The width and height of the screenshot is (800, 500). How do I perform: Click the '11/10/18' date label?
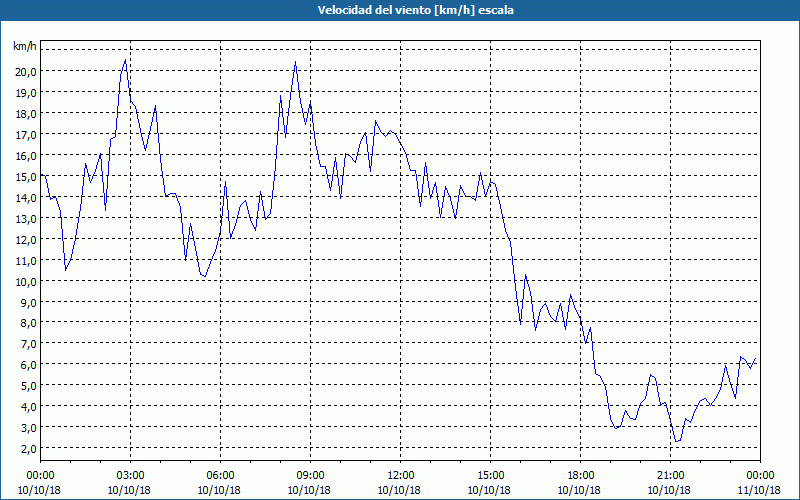click(x=760, y=490)
